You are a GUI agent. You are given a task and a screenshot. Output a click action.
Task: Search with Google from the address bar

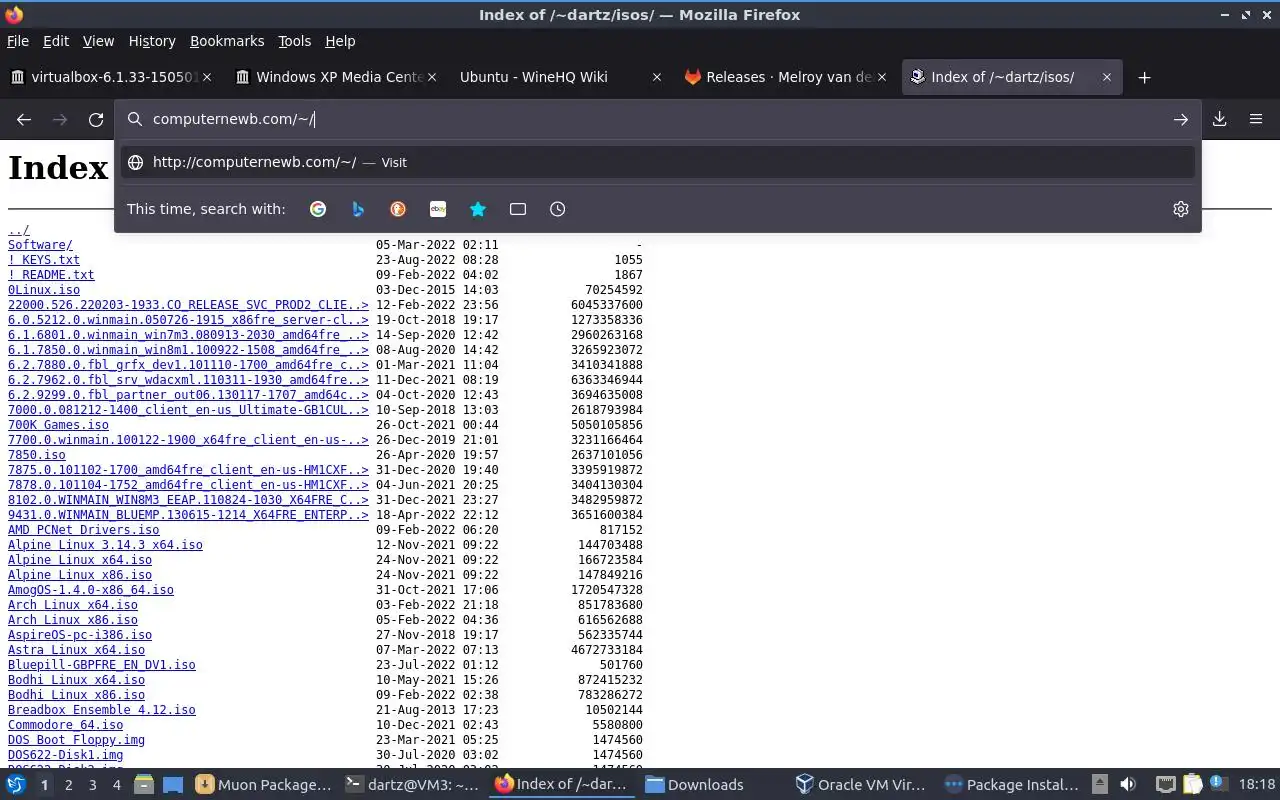[318, 209]
